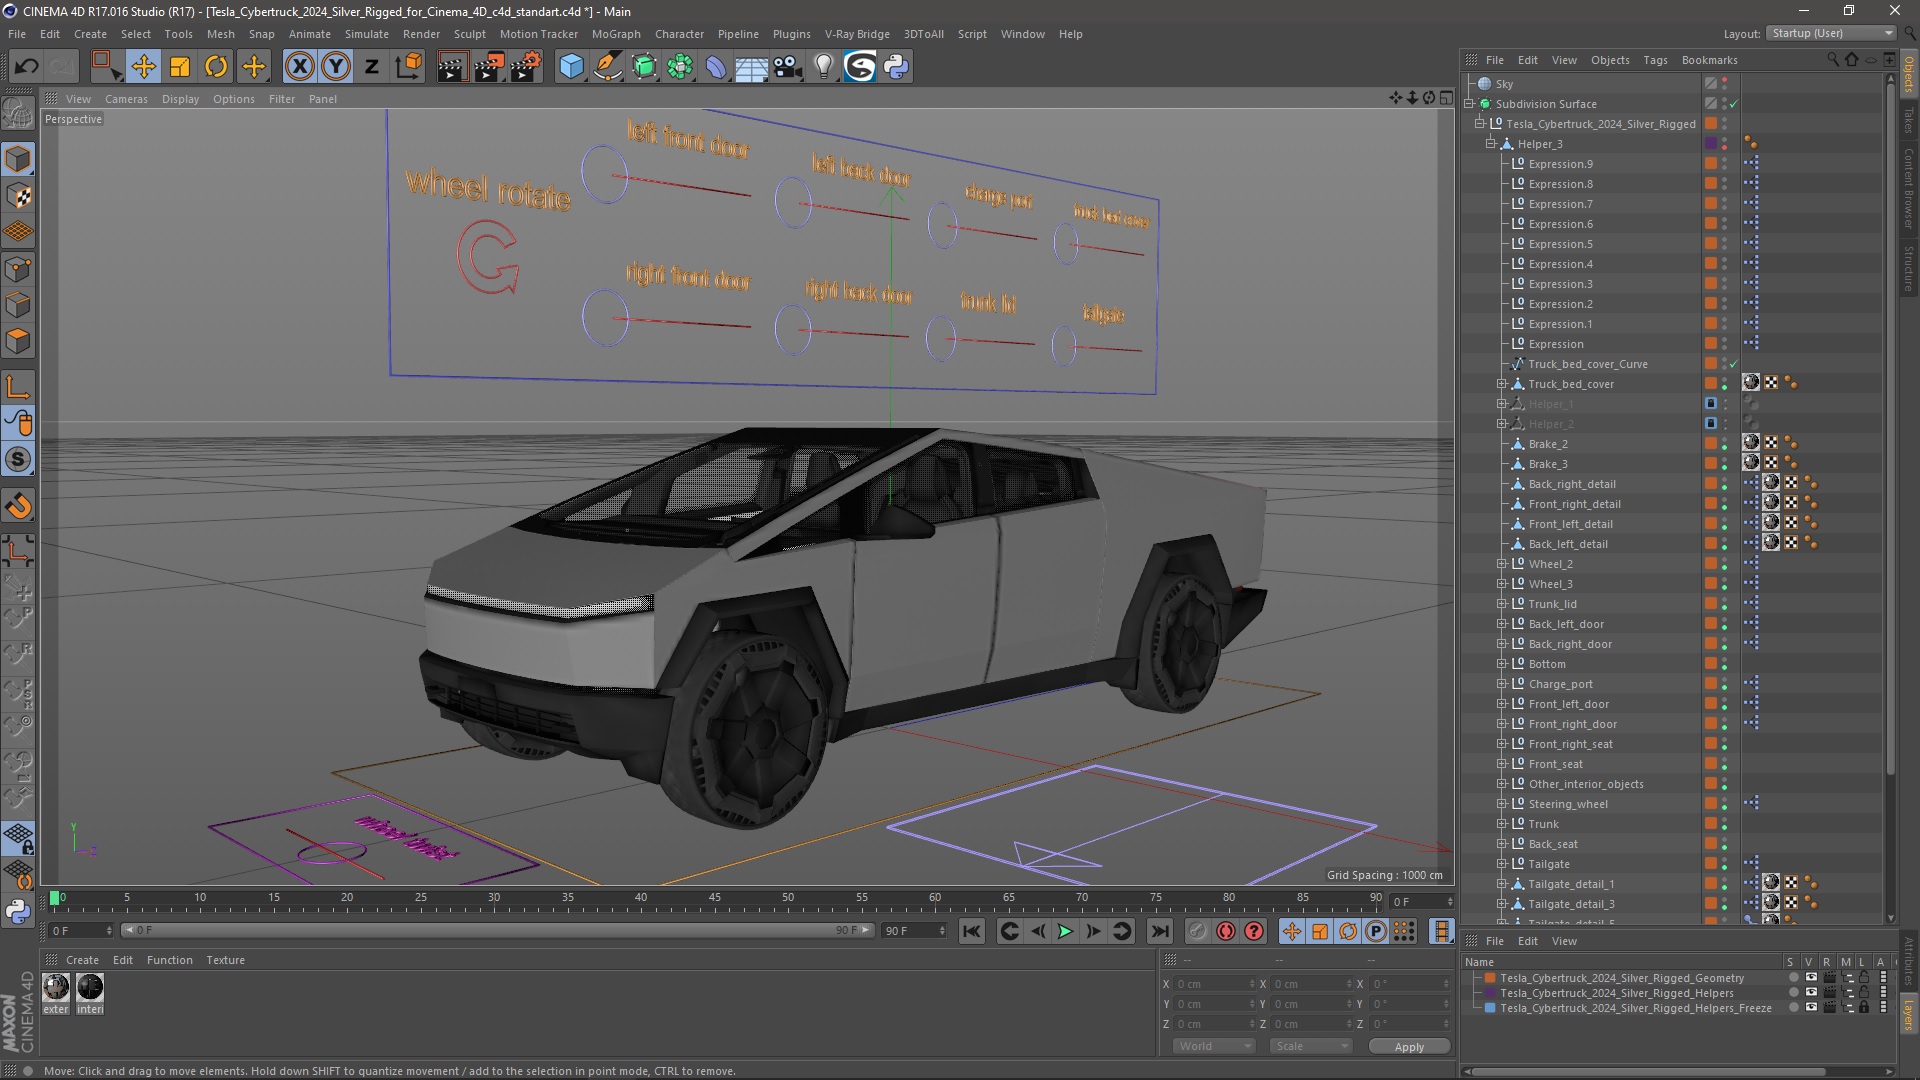Open Edit Render Settings icon

coord(526,67)
